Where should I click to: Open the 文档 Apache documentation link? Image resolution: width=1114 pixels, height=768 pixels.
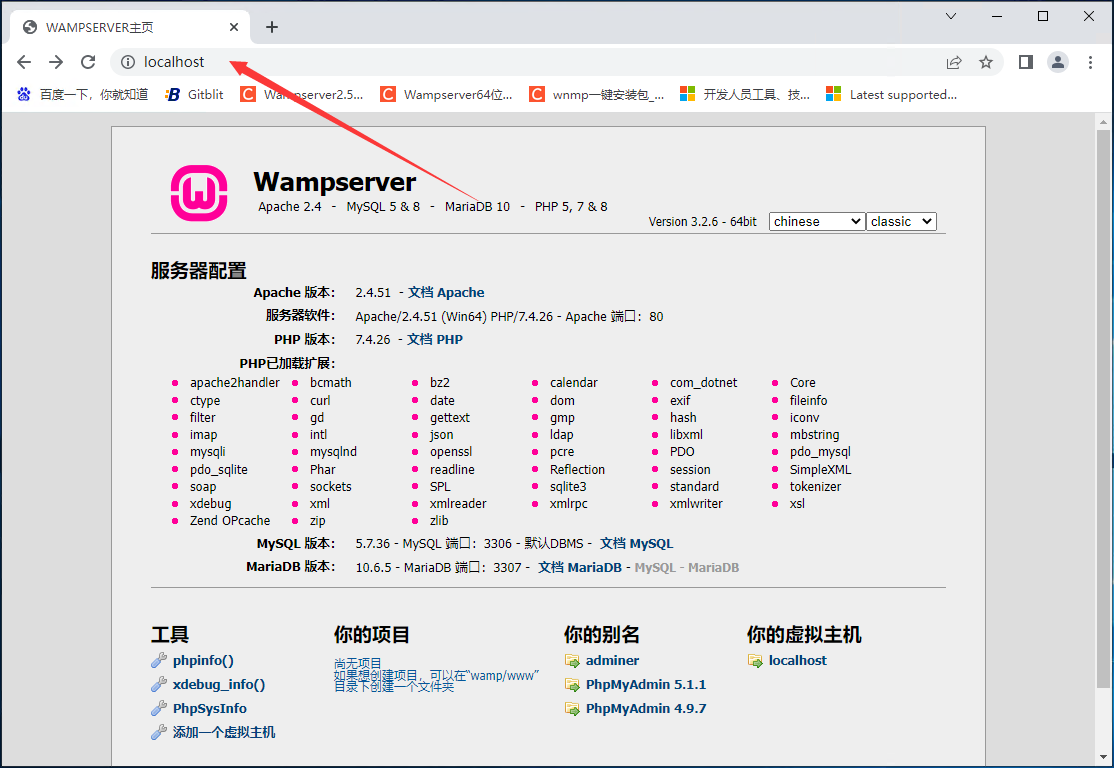click(x=447, y=292)
